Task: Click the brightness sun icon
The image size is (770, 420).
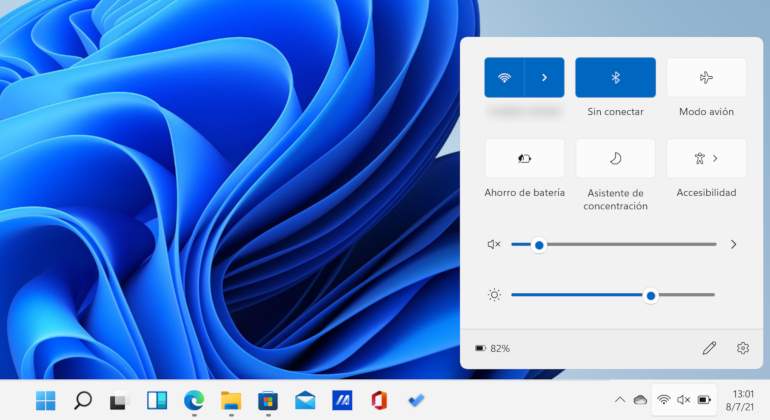Action: coord(494,295)
